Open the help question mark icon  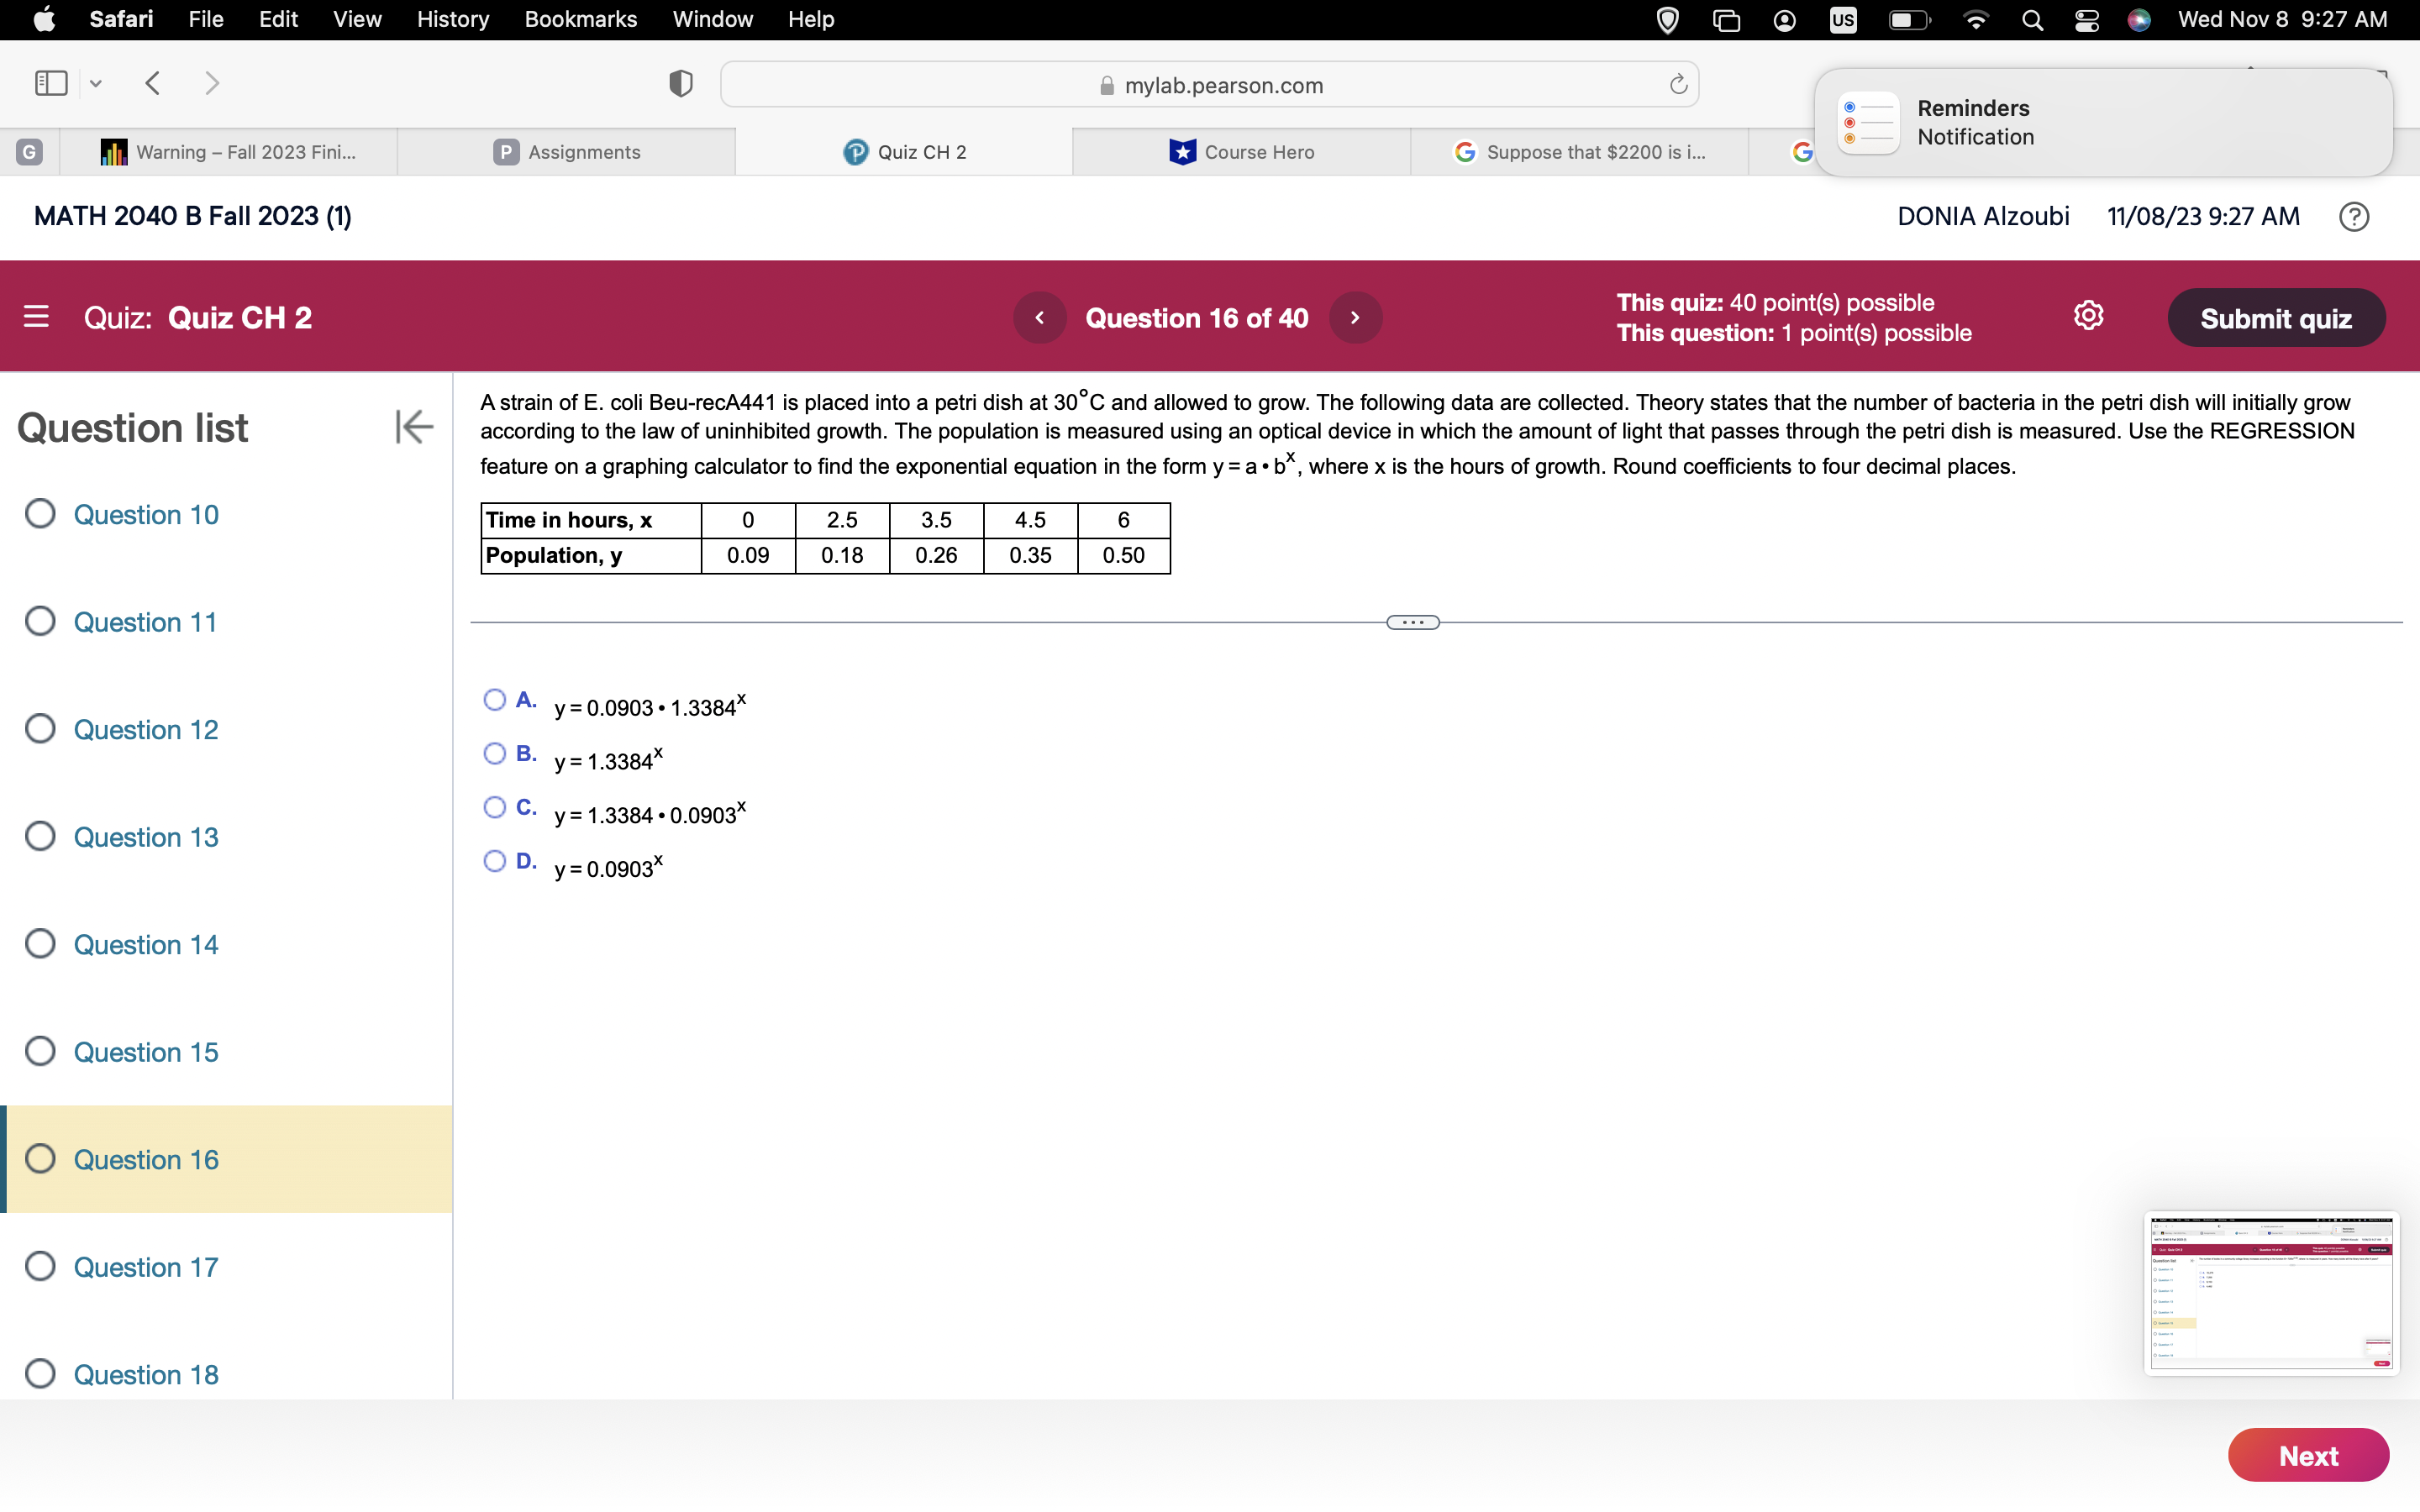pos(2354,216)
